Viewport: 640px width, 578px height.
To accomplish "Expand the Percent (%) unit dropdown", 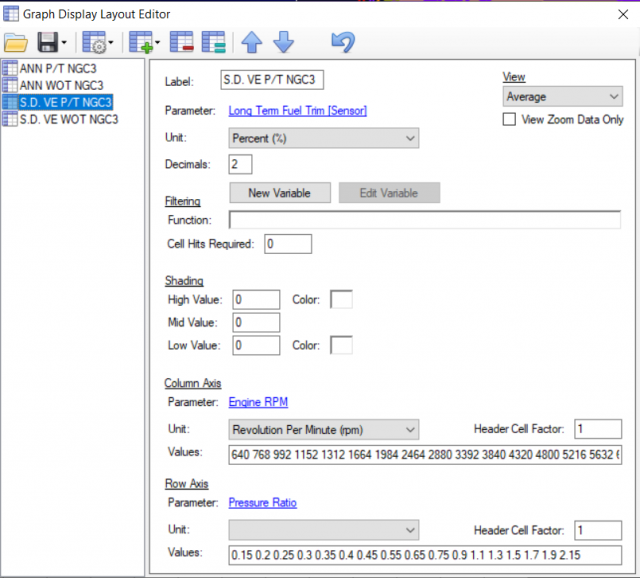I will pos(321,138).
